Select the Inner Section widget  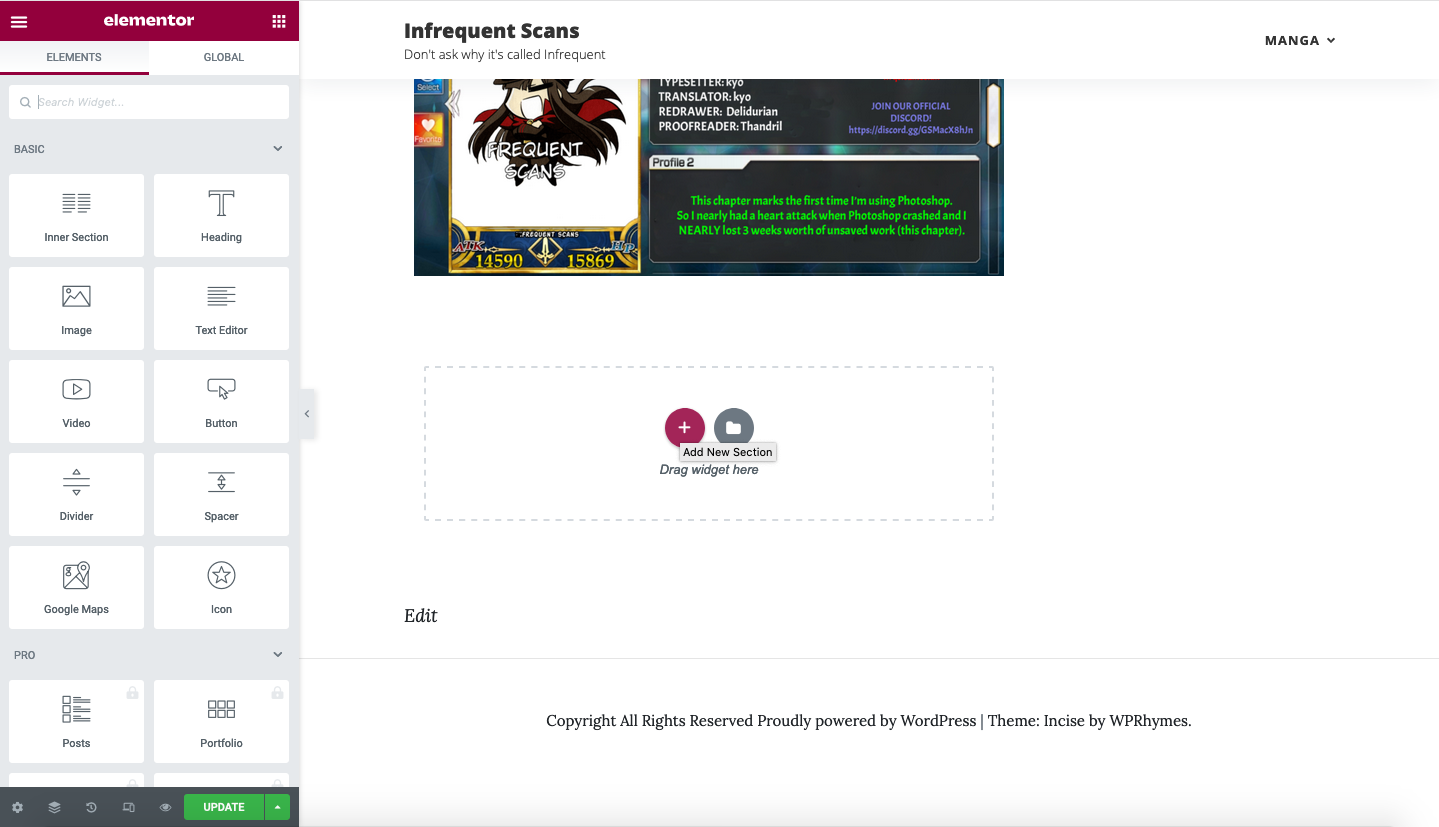click(x=76, y=215)
